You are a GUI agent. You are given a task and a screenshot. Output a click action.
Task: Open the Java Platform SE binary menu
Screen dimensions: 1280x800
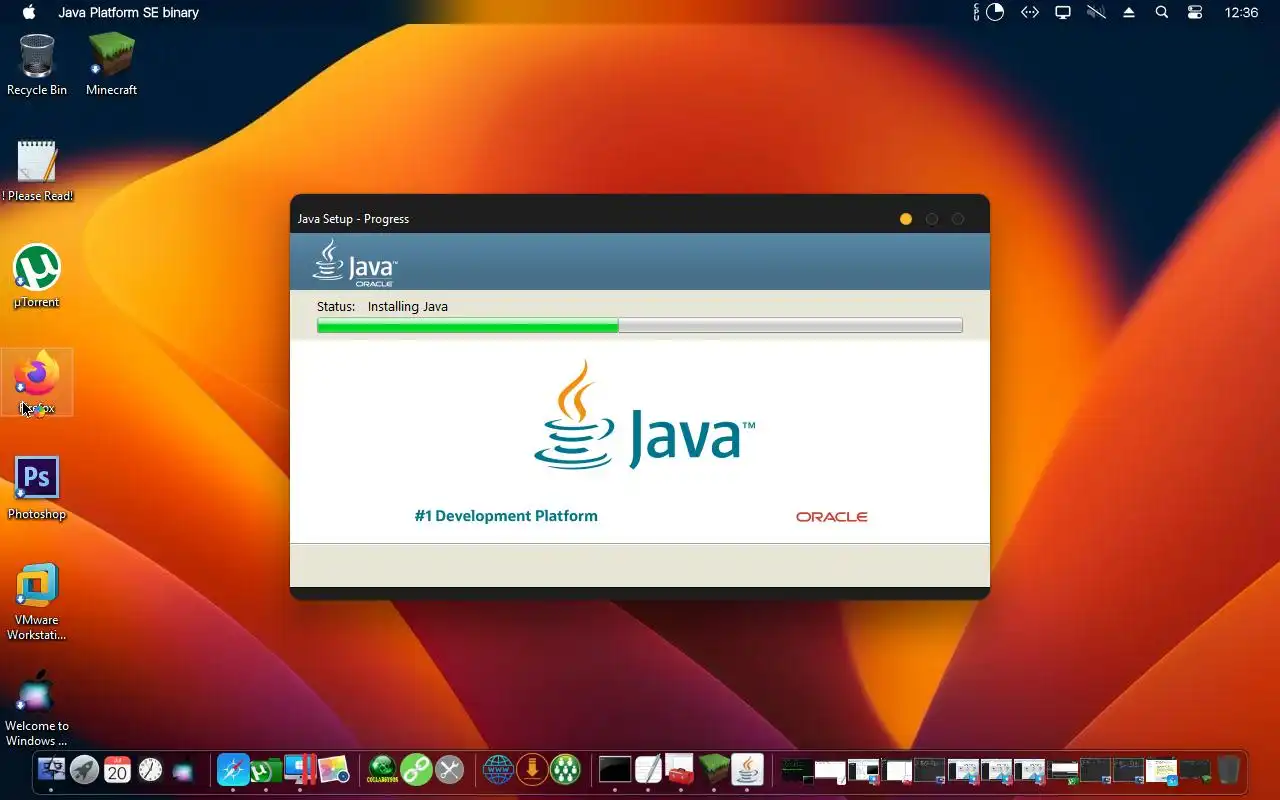(x=129, y=13)
